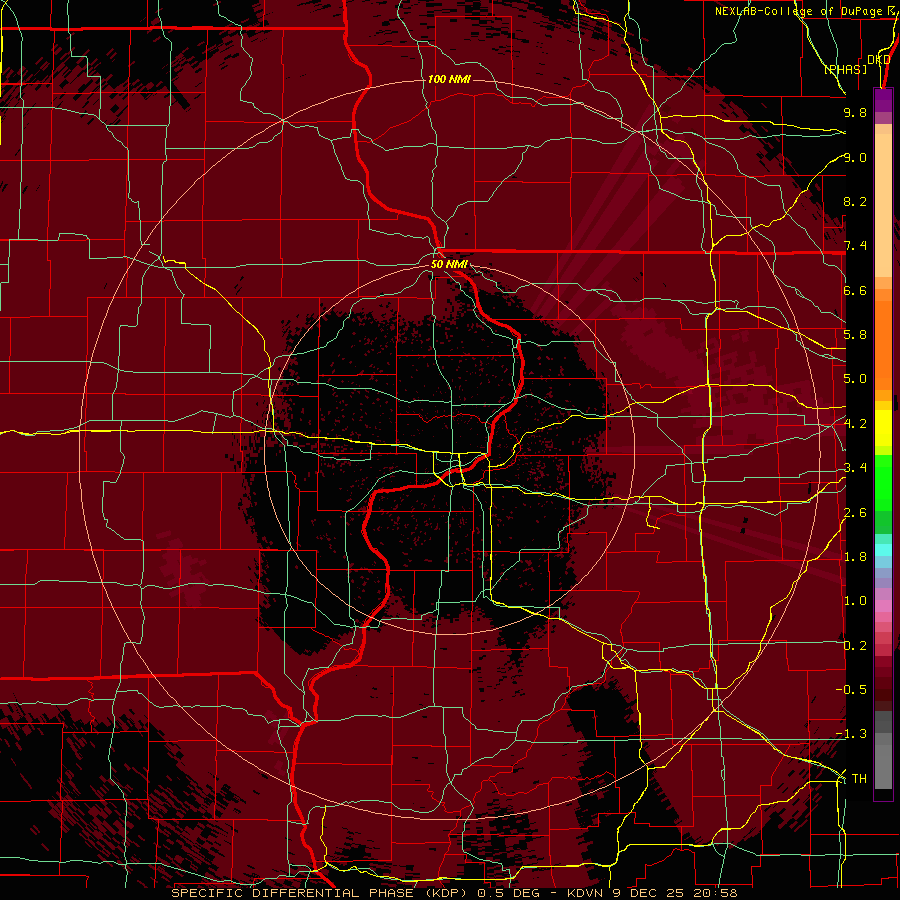This screenshot has width=900, height=900.
Task: Click the -1.3 value on color scale
Action: click(852, 734)
